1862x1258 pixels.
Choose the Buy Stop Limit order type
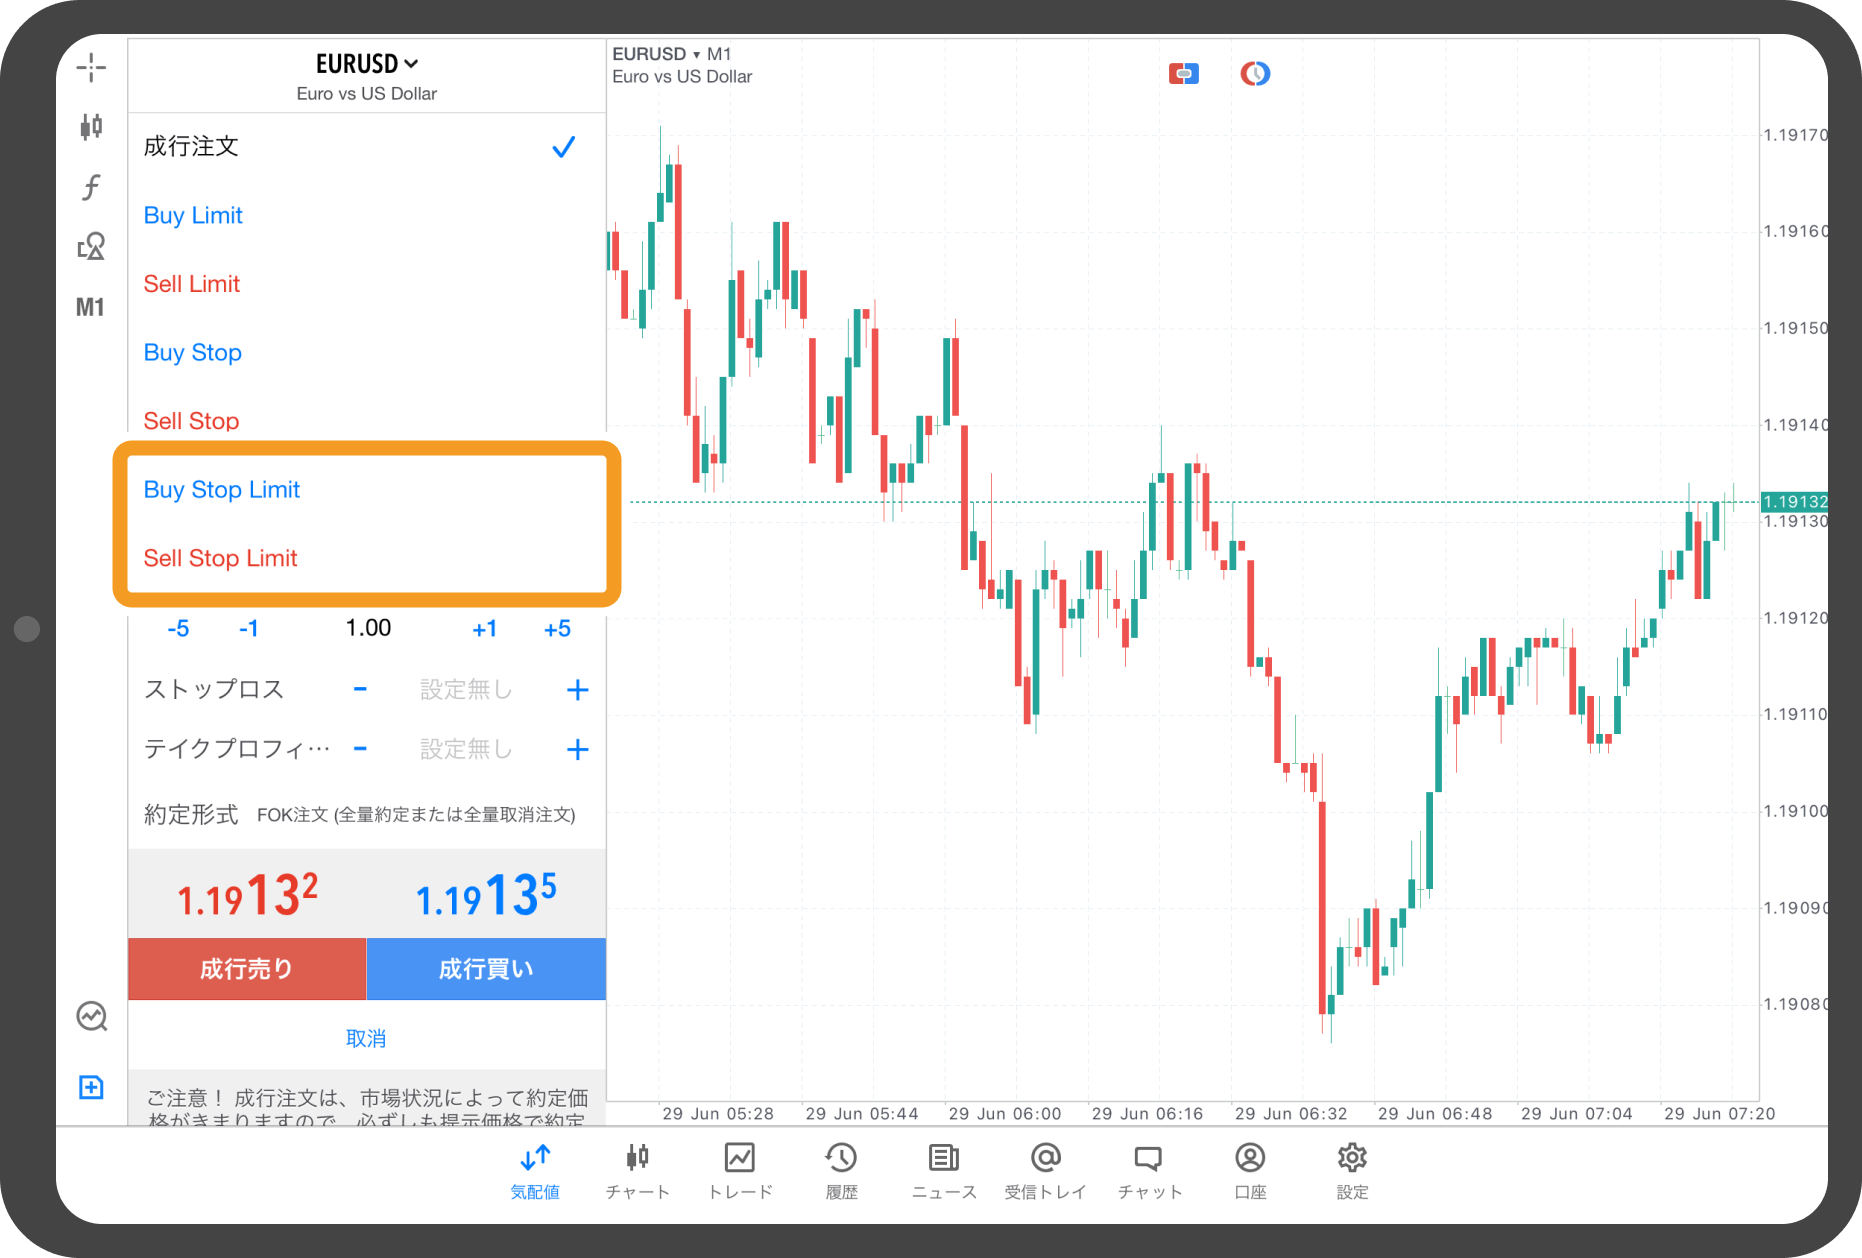point(222,490)
